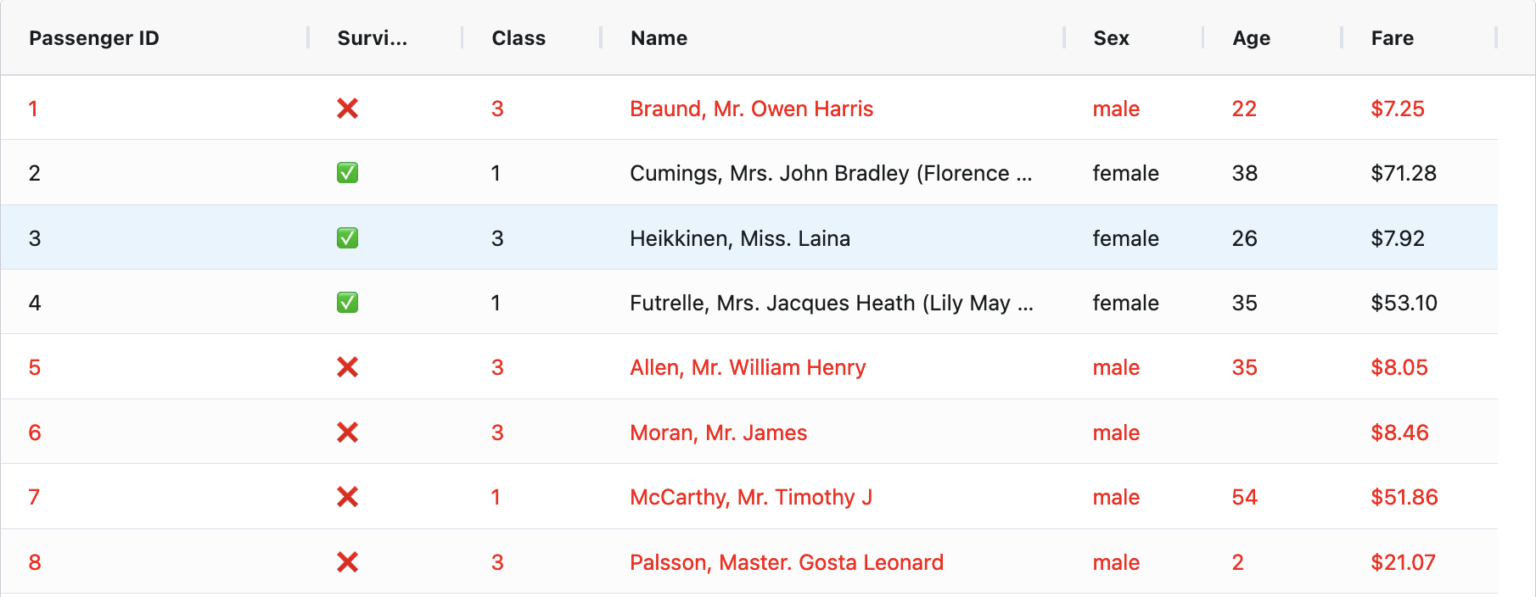Click the red X survived icon for passenger 1
1536x597 pixels.
pyautogui.click(x=347, y=108)
